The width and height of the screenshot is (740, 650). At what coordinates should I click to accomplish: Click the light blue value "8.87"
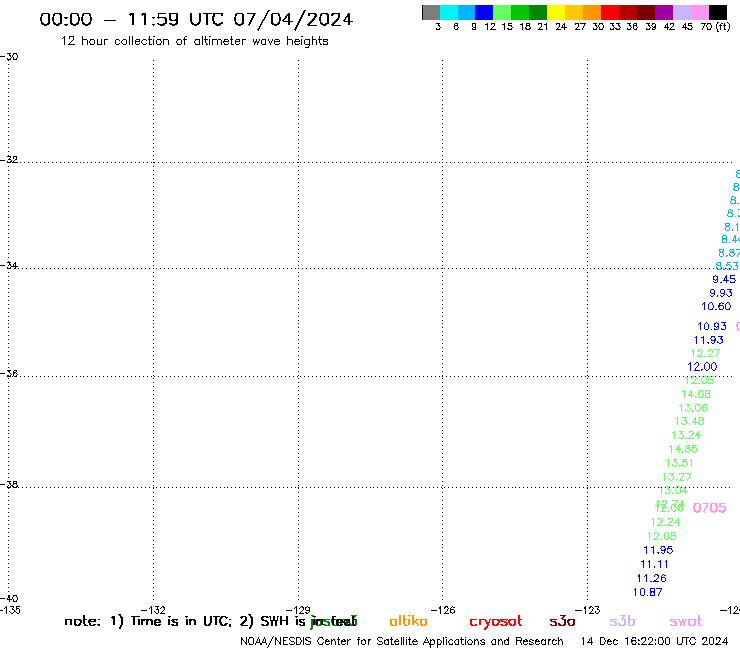pos(729,253)
